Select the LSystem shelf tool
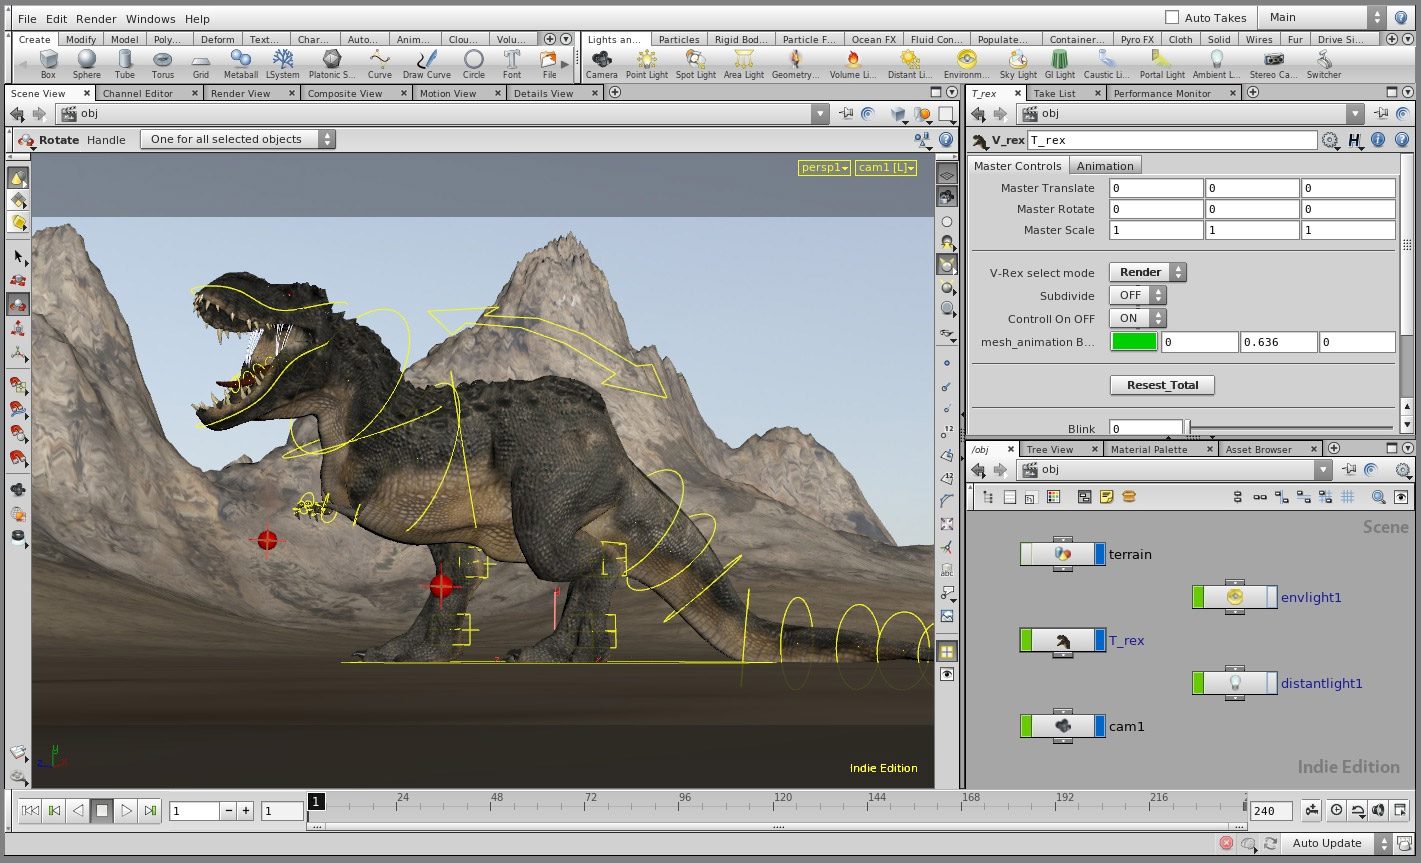Image resolution: width=1421 pixels, height=863 pixels. click(x=282, y=63)
